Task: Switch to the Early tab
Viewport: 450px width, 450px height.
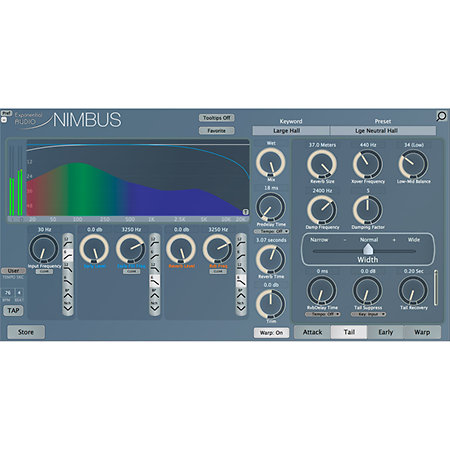Action: tap(386, 332)
